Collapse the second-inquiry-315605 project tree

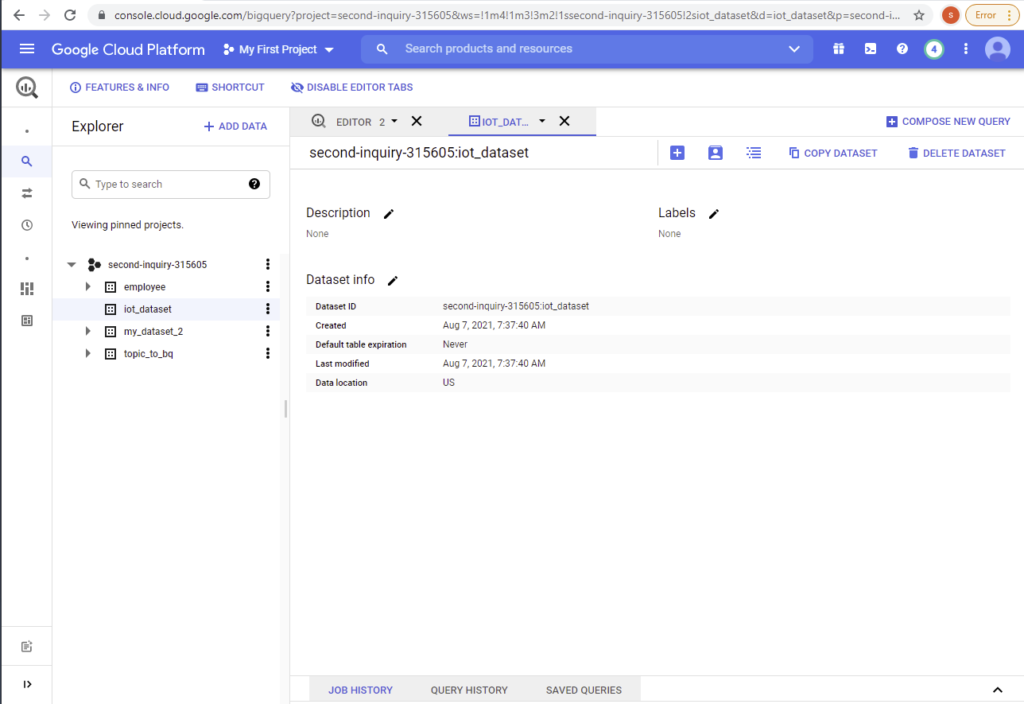[x=72, y=264]
